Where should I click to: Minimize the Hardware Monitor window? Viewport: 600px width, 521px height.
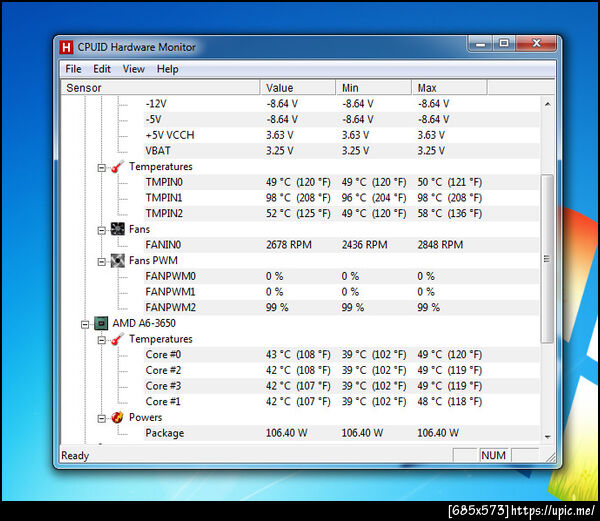(480, 44)
